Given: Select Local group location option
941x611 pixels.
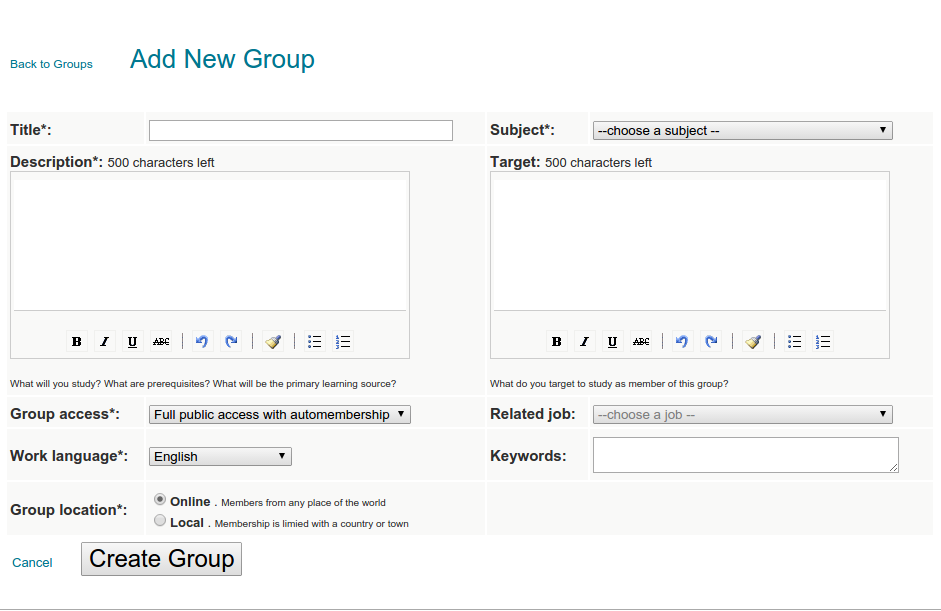Looking at the screenshot, I should (x=160, y=521).
